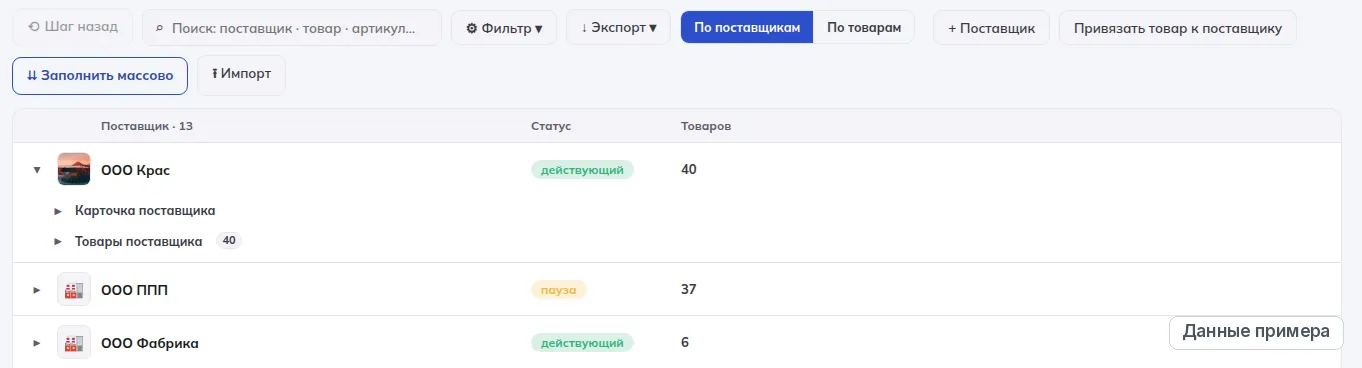Click the factory icon of ООО ППП

point(74,290)
